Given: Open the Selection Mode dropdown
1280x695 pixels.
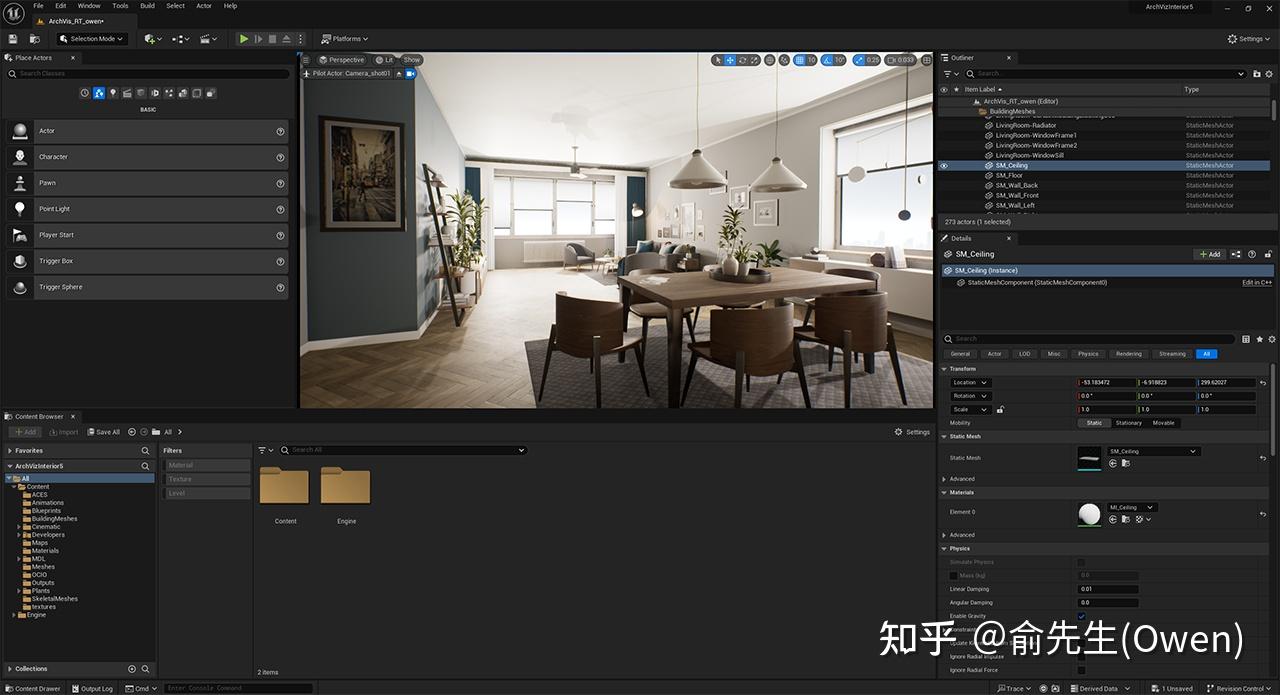Looking at the screenshot, I should 91,38.
